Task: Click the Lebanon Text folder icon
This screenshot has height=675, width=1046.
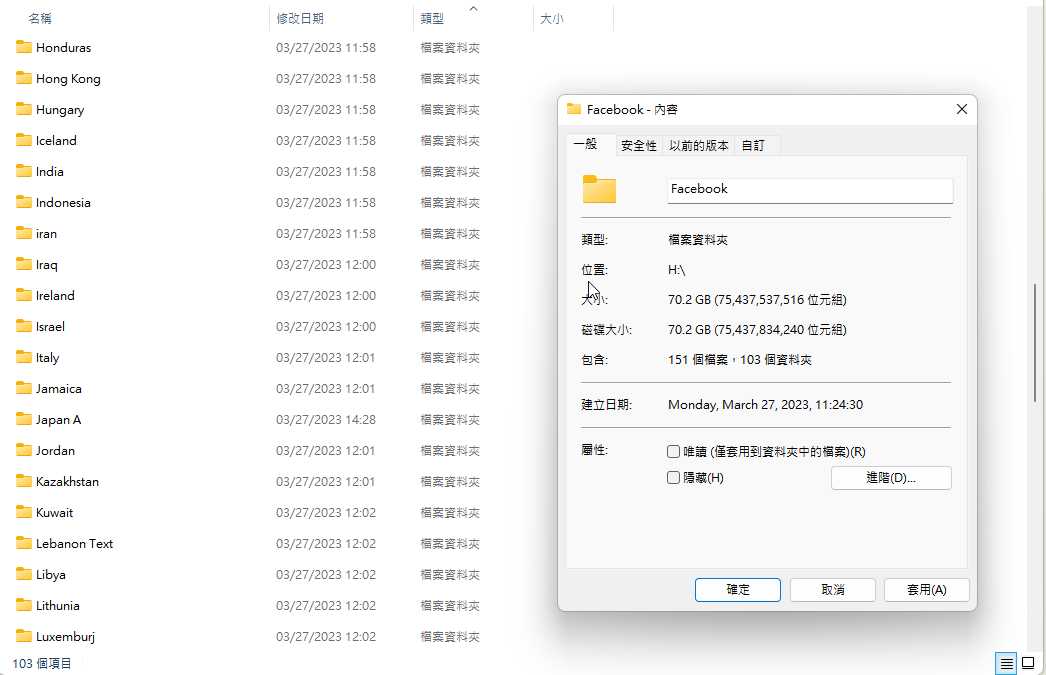Action: [24, 543]
